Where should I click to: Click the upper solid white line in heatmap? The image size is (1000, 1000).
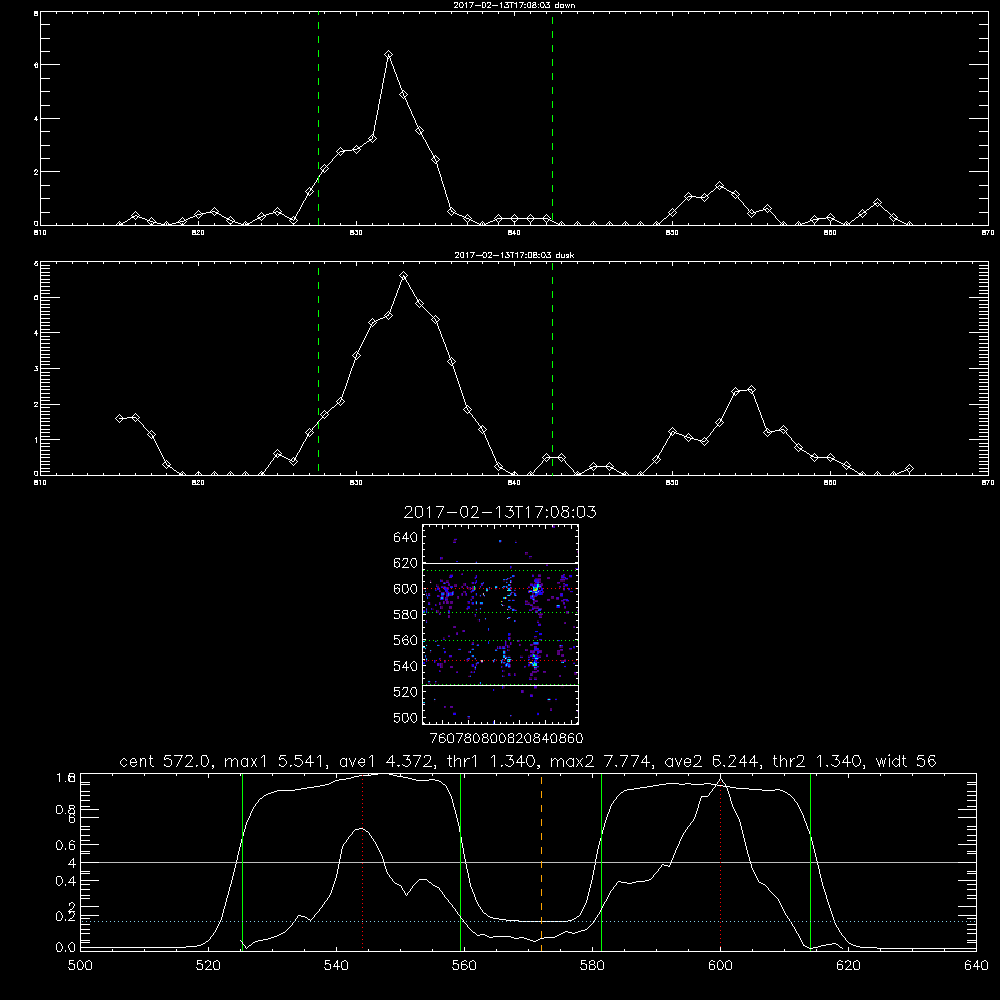pos(500,563)
